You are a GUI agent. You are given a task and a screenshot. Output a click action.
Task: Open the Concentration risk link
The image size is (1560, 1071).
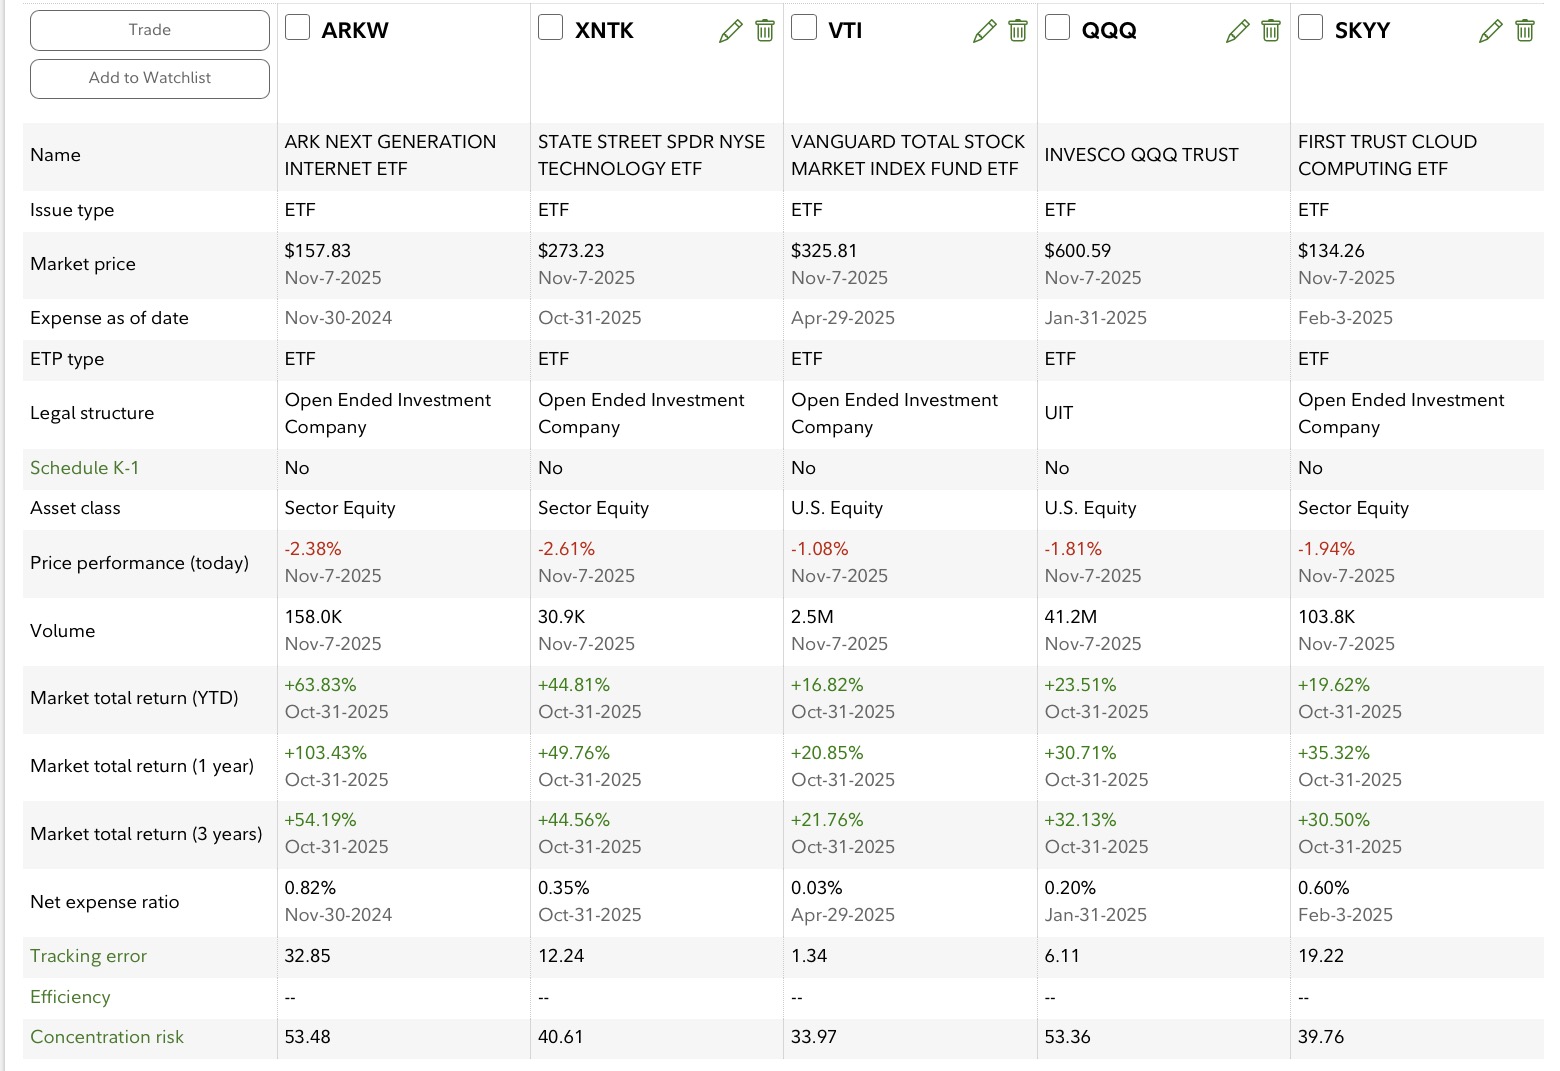(107, 1037)
